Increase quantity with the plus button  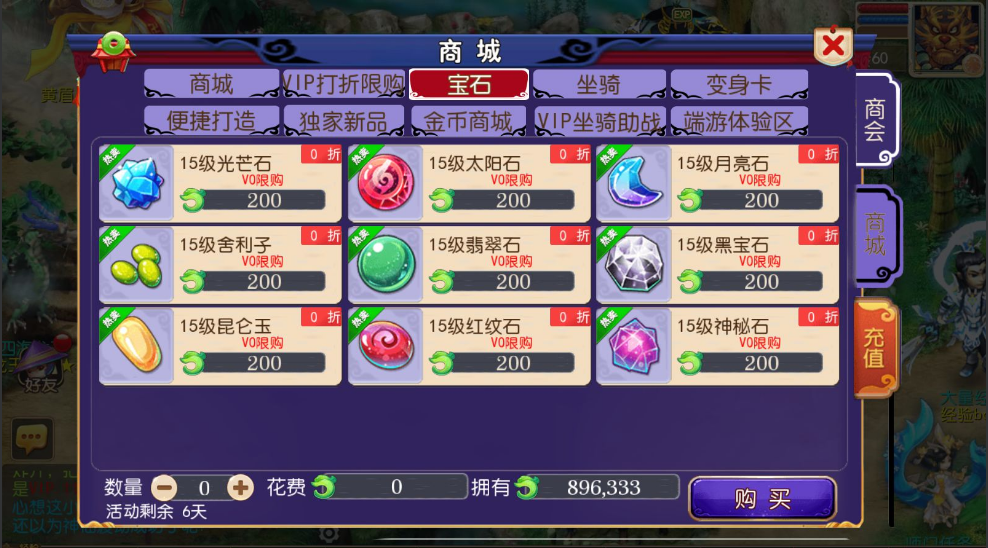pyautogui.click(x=240, y=488)
